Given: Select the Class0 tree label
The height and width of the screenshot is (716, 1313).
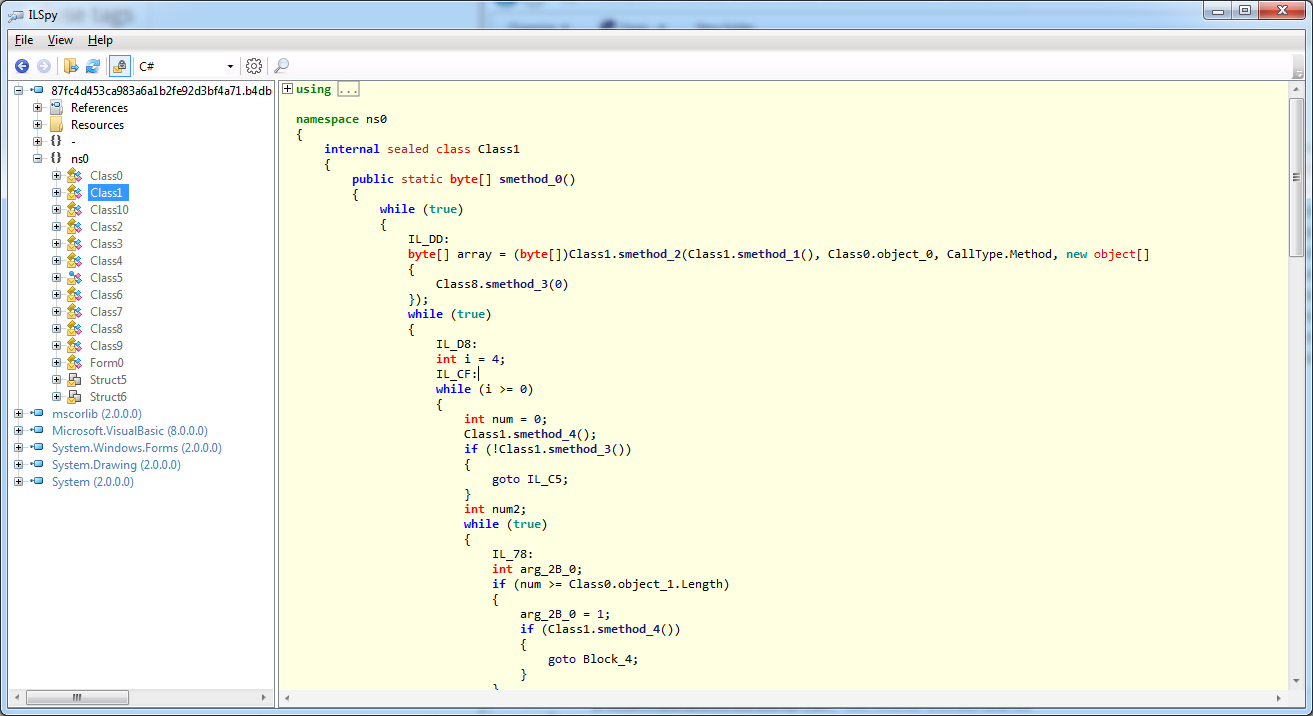Looking at the screenshot, I should point(106,176).
